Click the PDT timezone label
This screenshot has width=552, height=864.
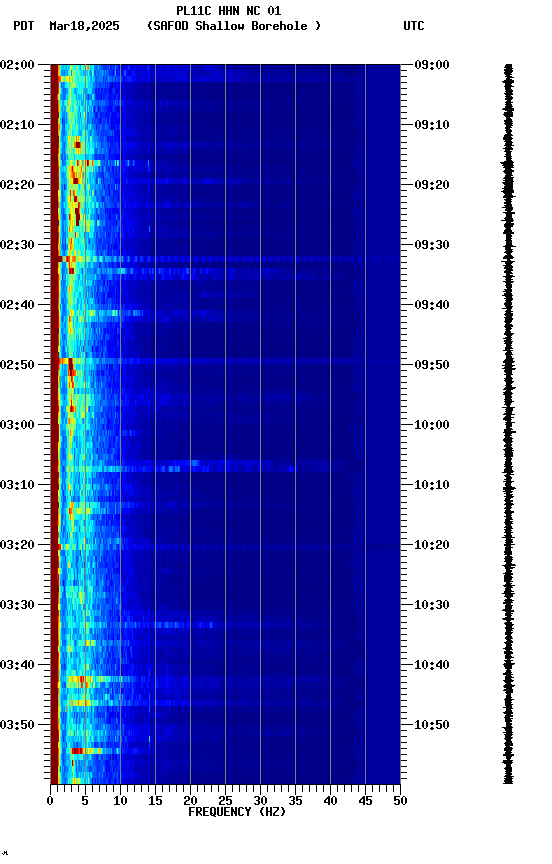[24, 26]
